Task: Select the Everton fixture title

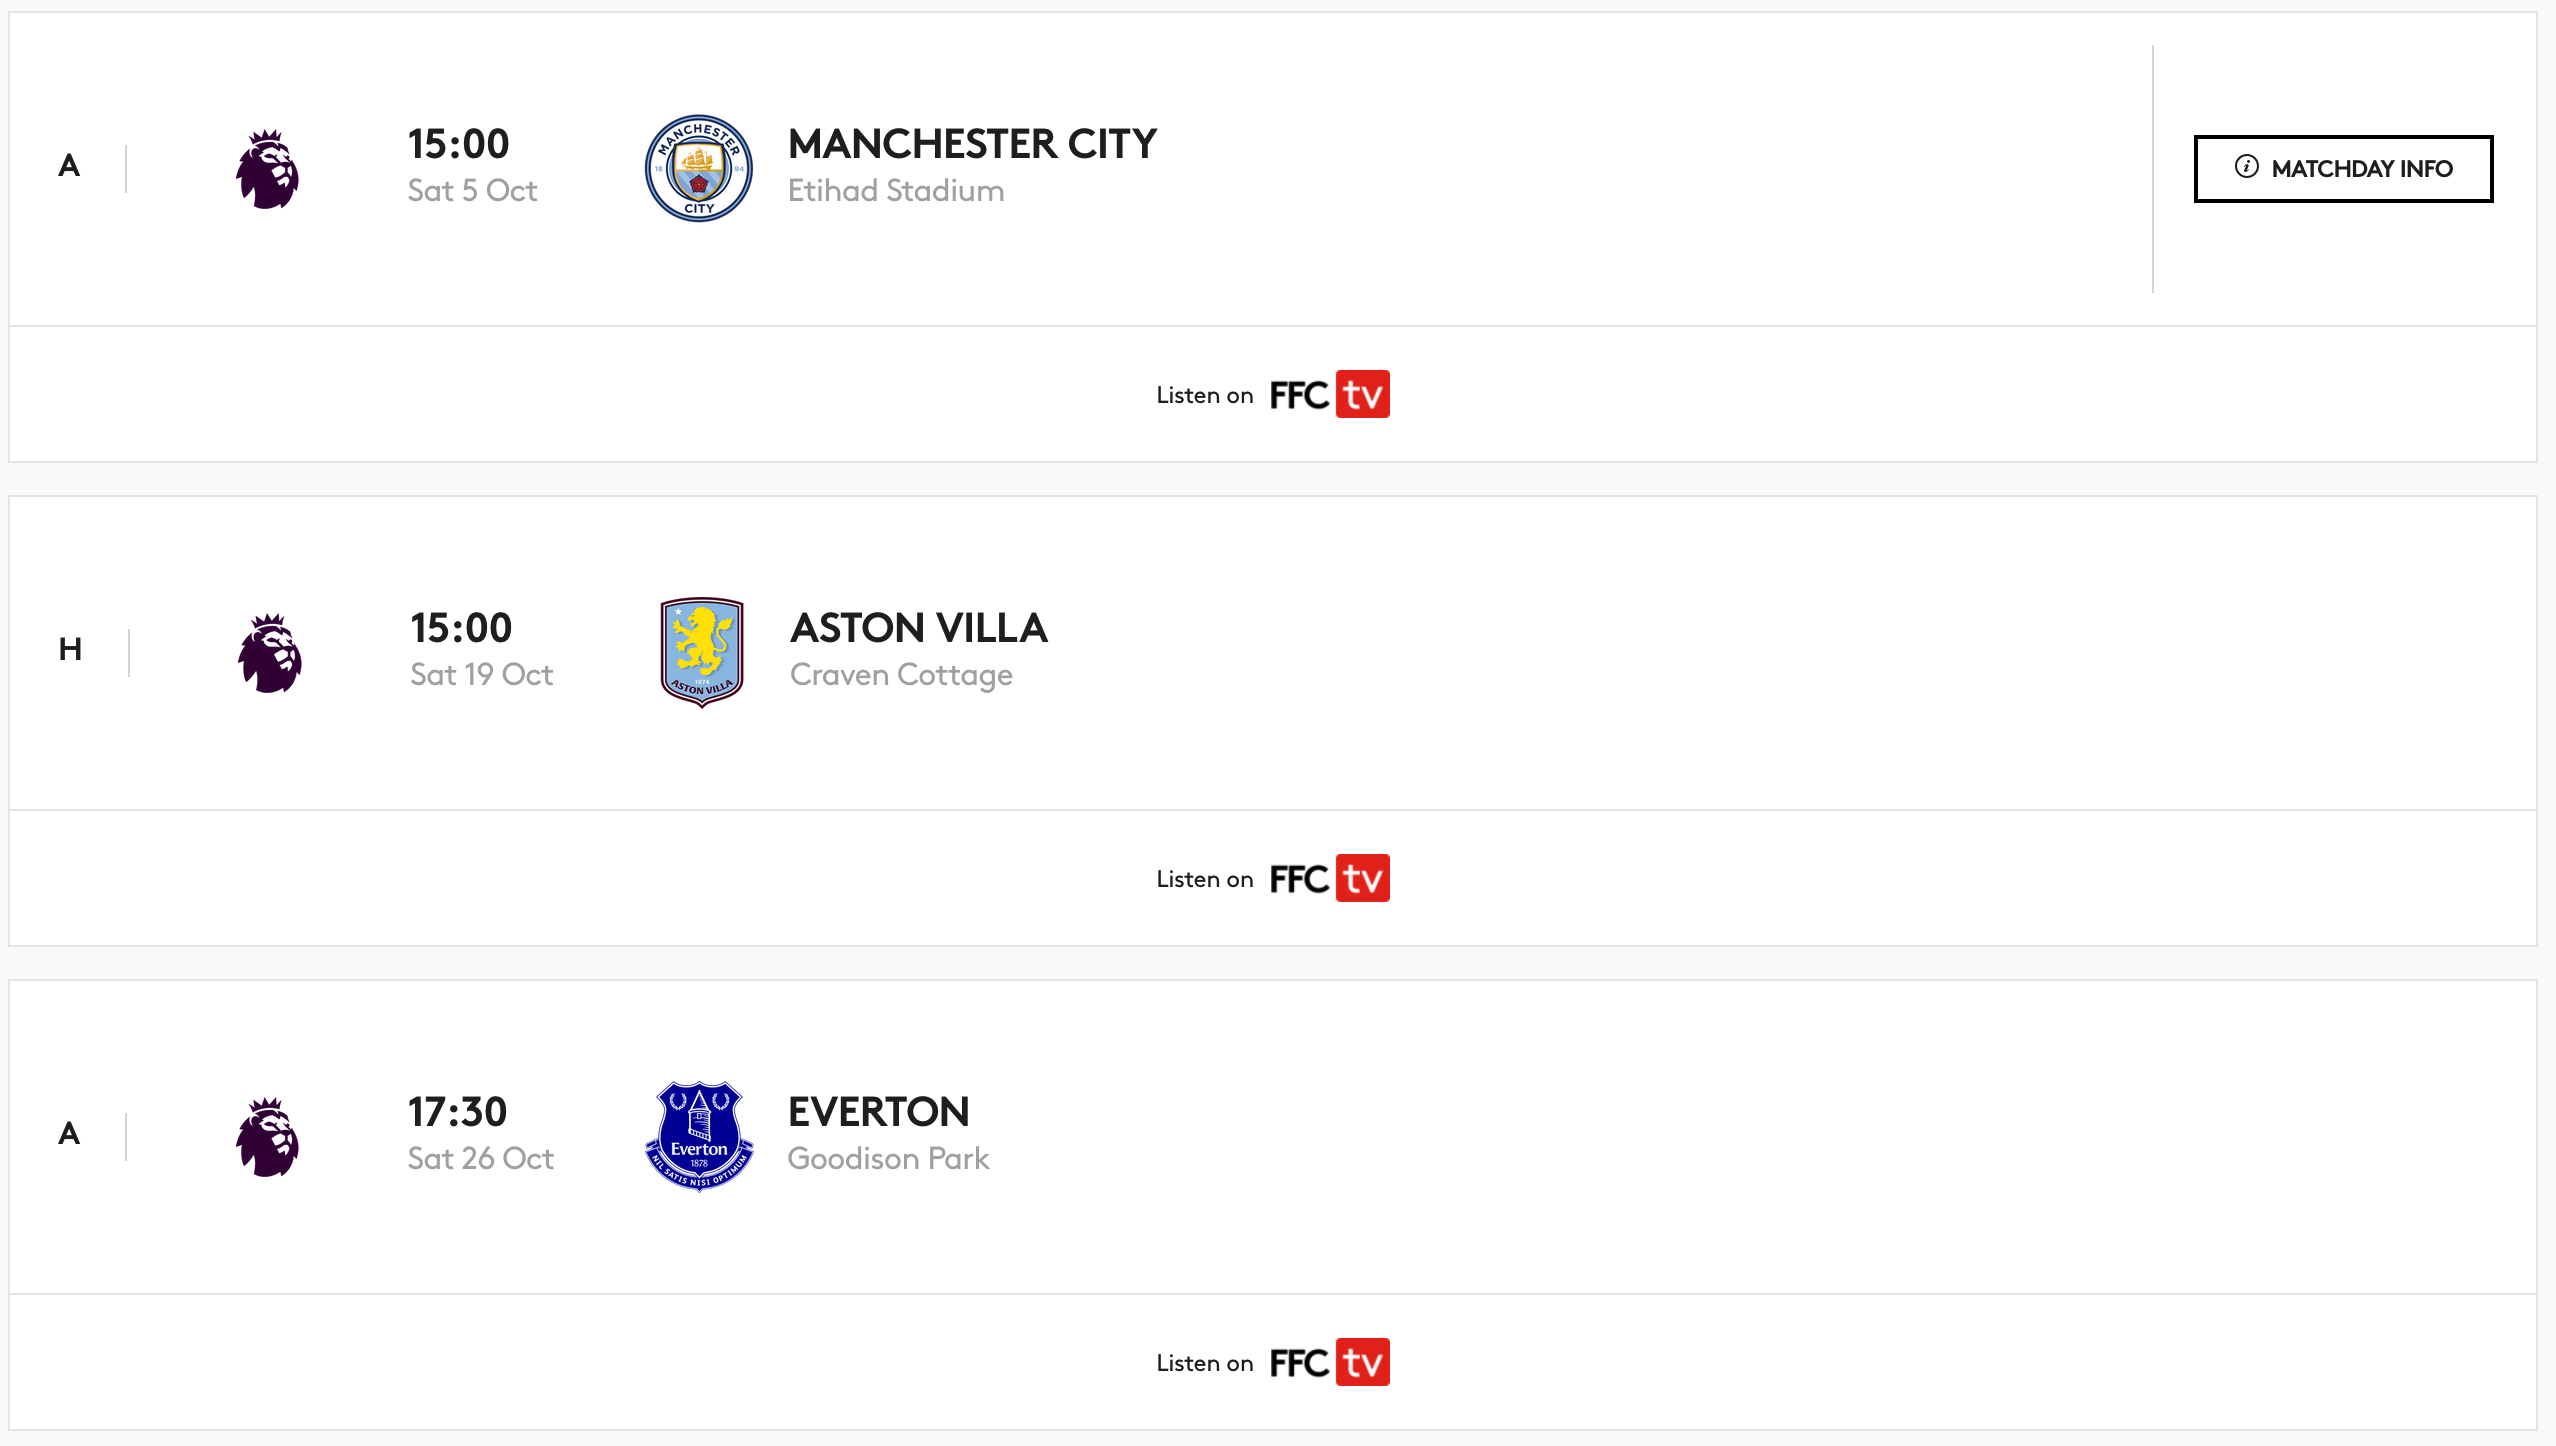Action: 878,1112
